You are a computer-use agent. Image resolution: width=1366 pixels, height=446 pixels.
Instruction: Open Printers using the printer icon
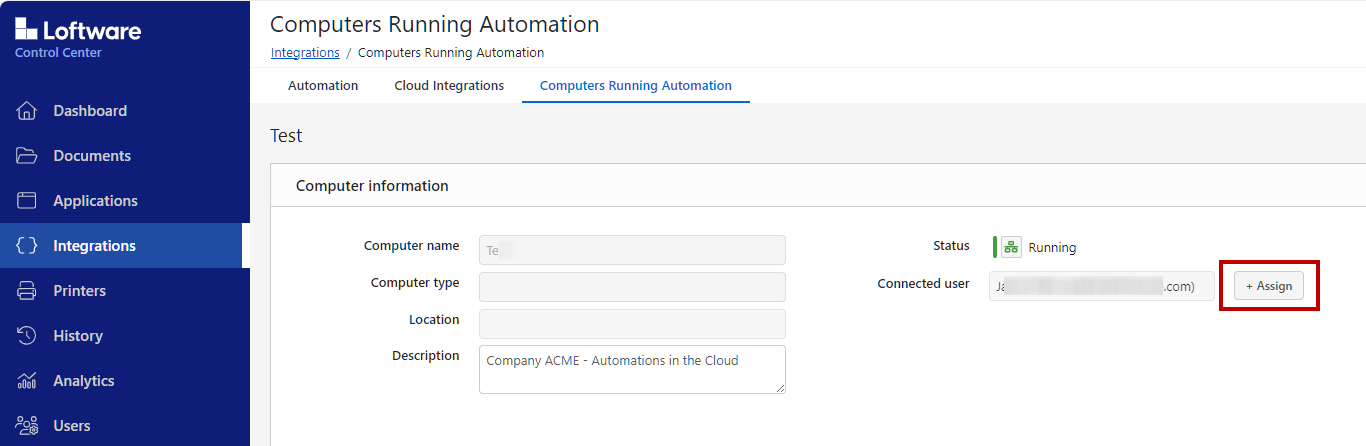[27, 291]
